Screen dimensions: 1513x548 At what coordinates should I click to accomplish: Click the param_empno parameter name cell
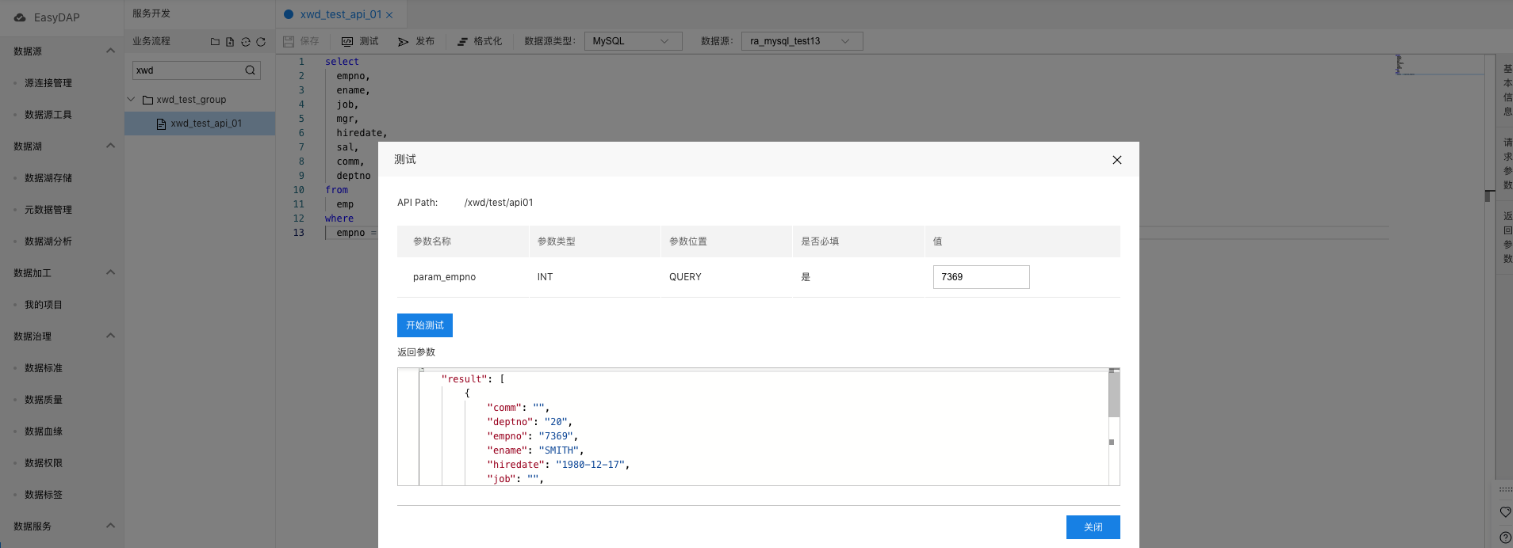tap(444, 277)
